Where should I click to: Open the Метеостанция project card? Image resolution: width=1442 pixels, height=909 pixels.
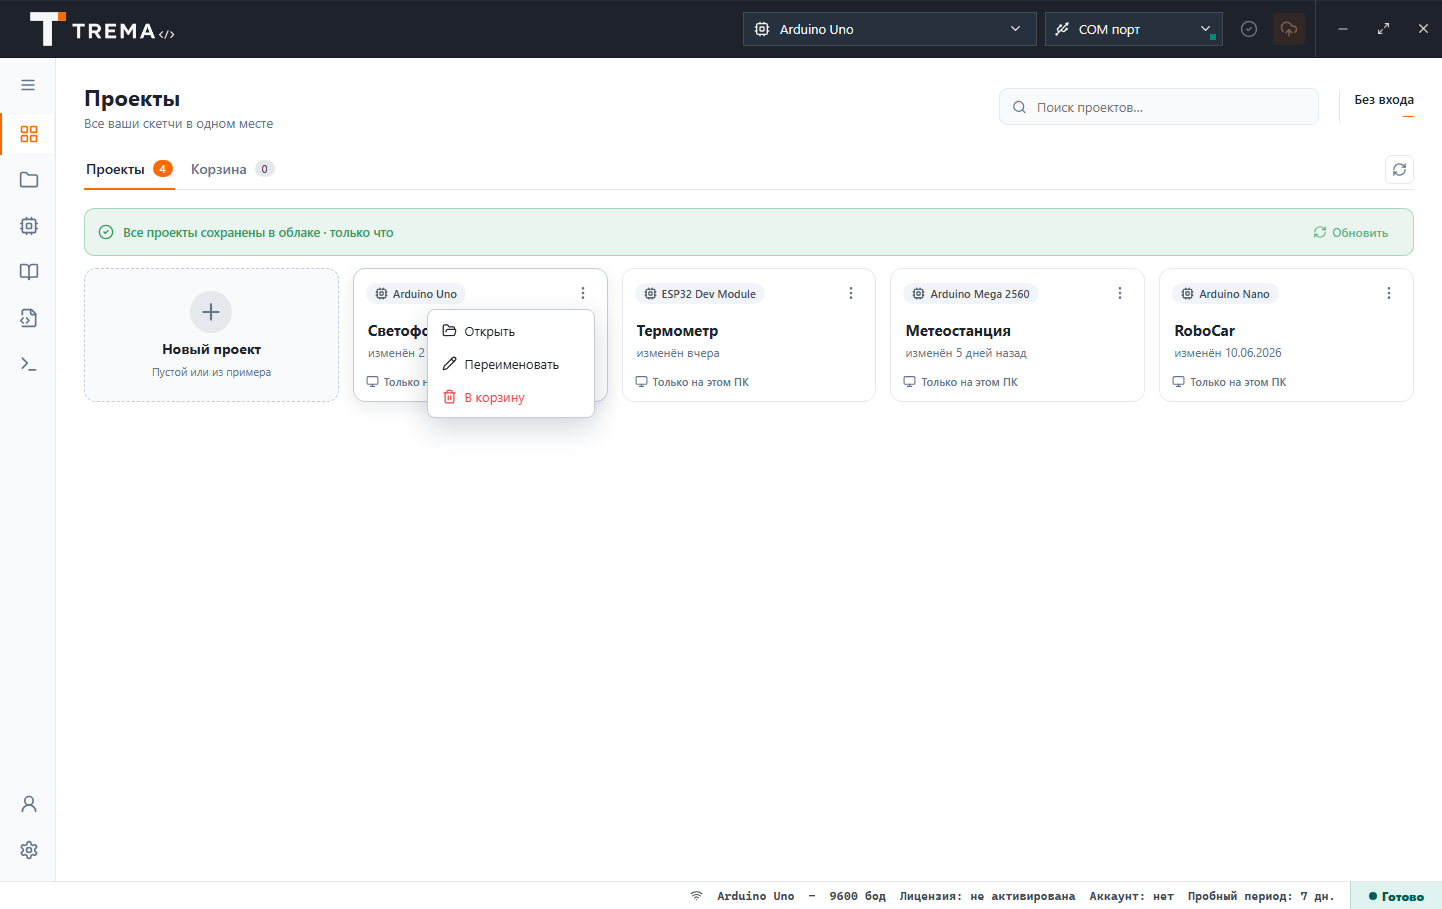[1017, 335]
